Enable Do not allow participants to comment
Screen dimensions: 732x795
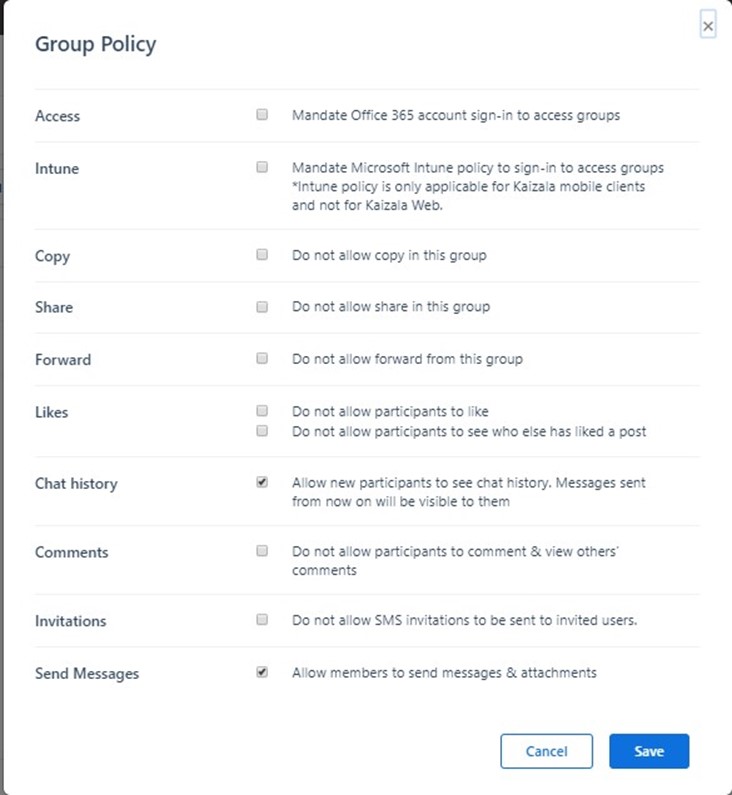pyautogui.click(x=262, y=551)
